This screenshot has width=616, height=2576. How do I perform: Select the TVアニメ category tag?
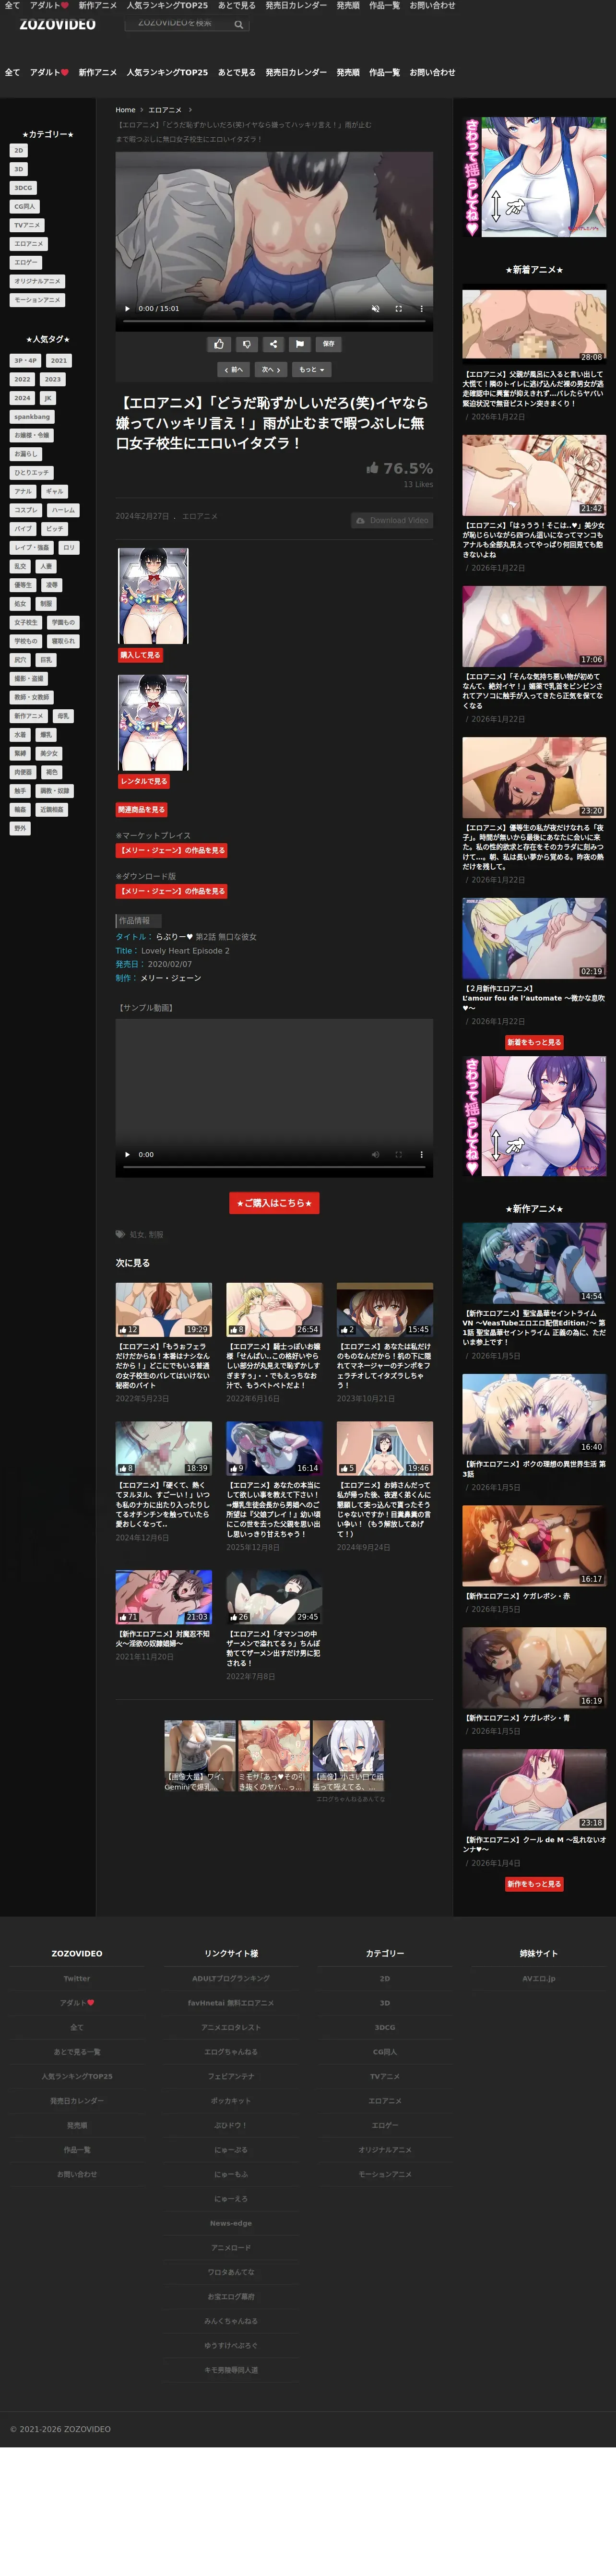27,225
